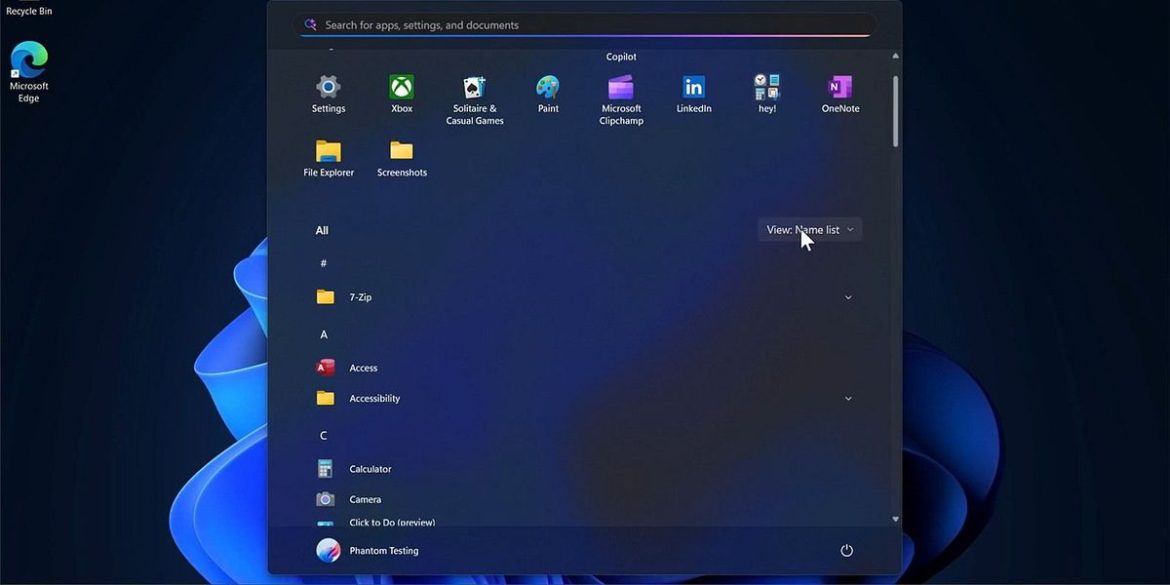The image size is (1170, 585).
Task: Click the Camera app icon
Action: tap(325, 499)
